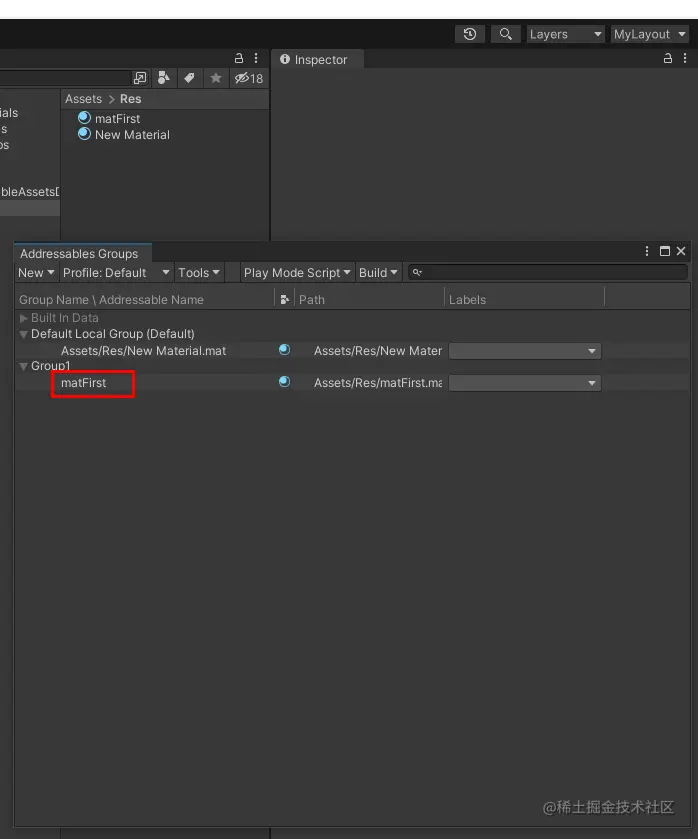Select New Material asset in Res folder
This screenshot has width=698, height=839.
point(132,134)
